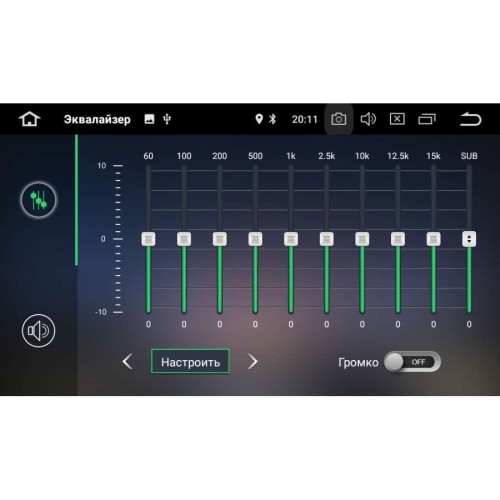Click the SUB subwoofer slider handle
Screen dimensions: 500x500
[x=469, y=239]
